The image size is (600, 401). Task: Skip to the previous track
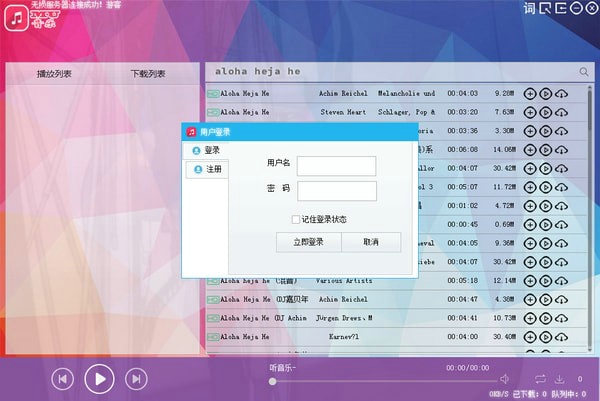(62, 379)
